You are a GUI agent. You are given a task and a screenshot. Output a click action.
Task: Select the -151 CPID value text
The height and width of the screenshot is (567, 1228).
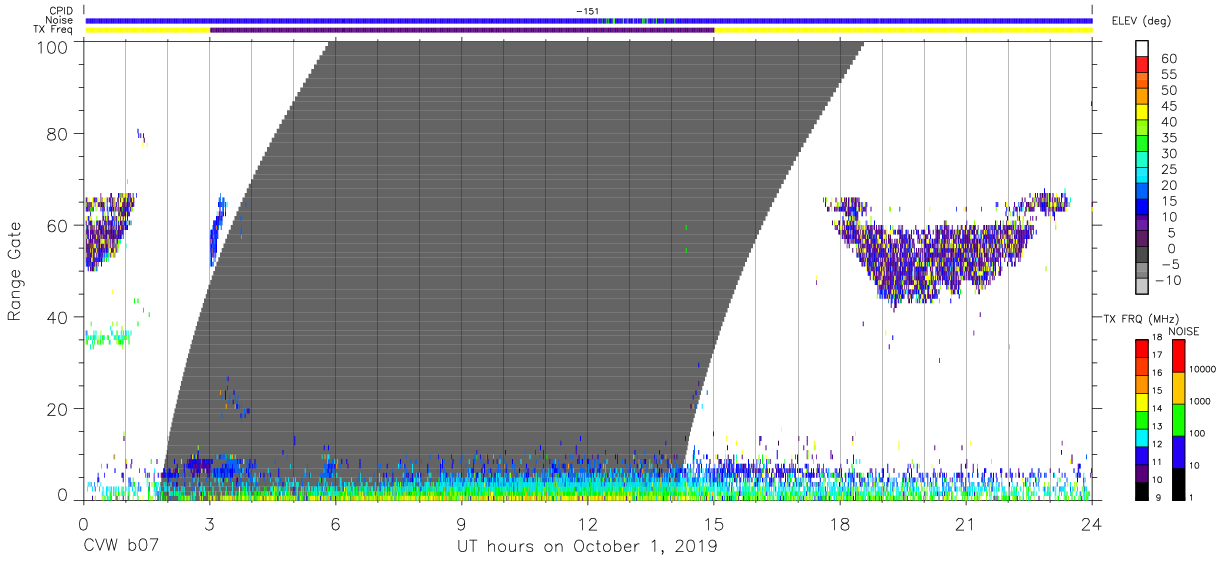tap(587, 11)
